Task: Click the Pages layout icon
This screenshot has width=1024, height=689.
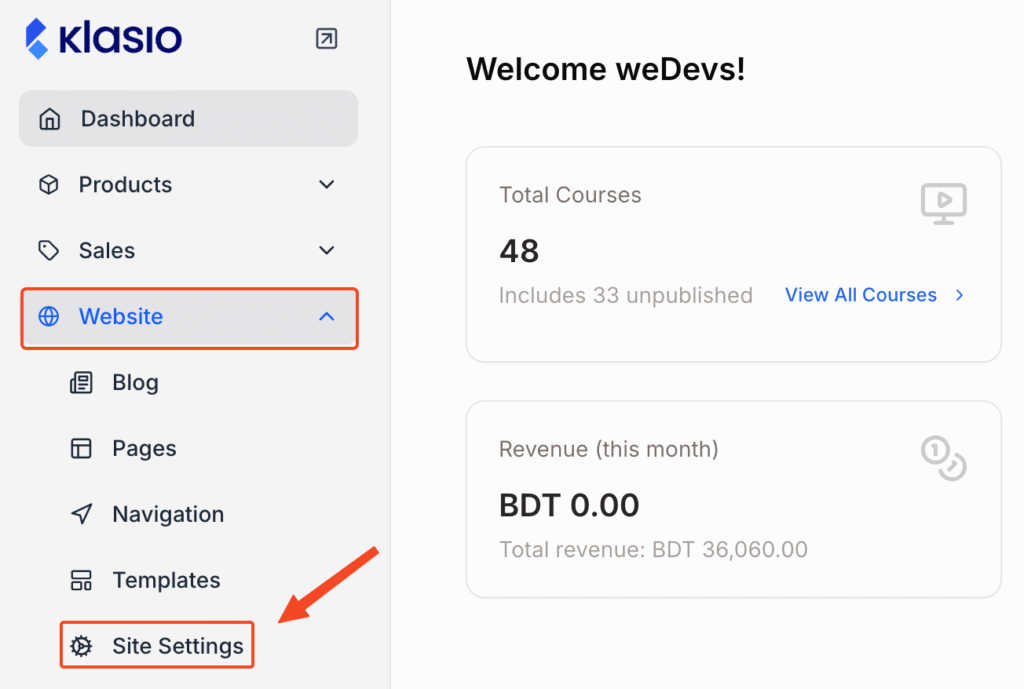Action: (x=81, y=449)
